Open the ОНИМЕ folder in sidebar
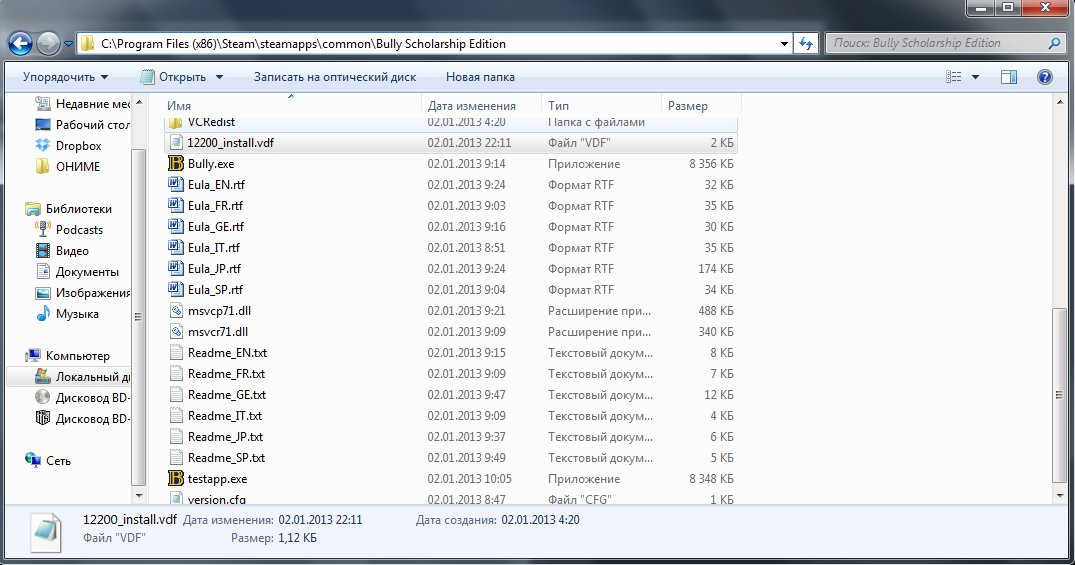Screen dimensions: 1075x565 coord(69,167)
